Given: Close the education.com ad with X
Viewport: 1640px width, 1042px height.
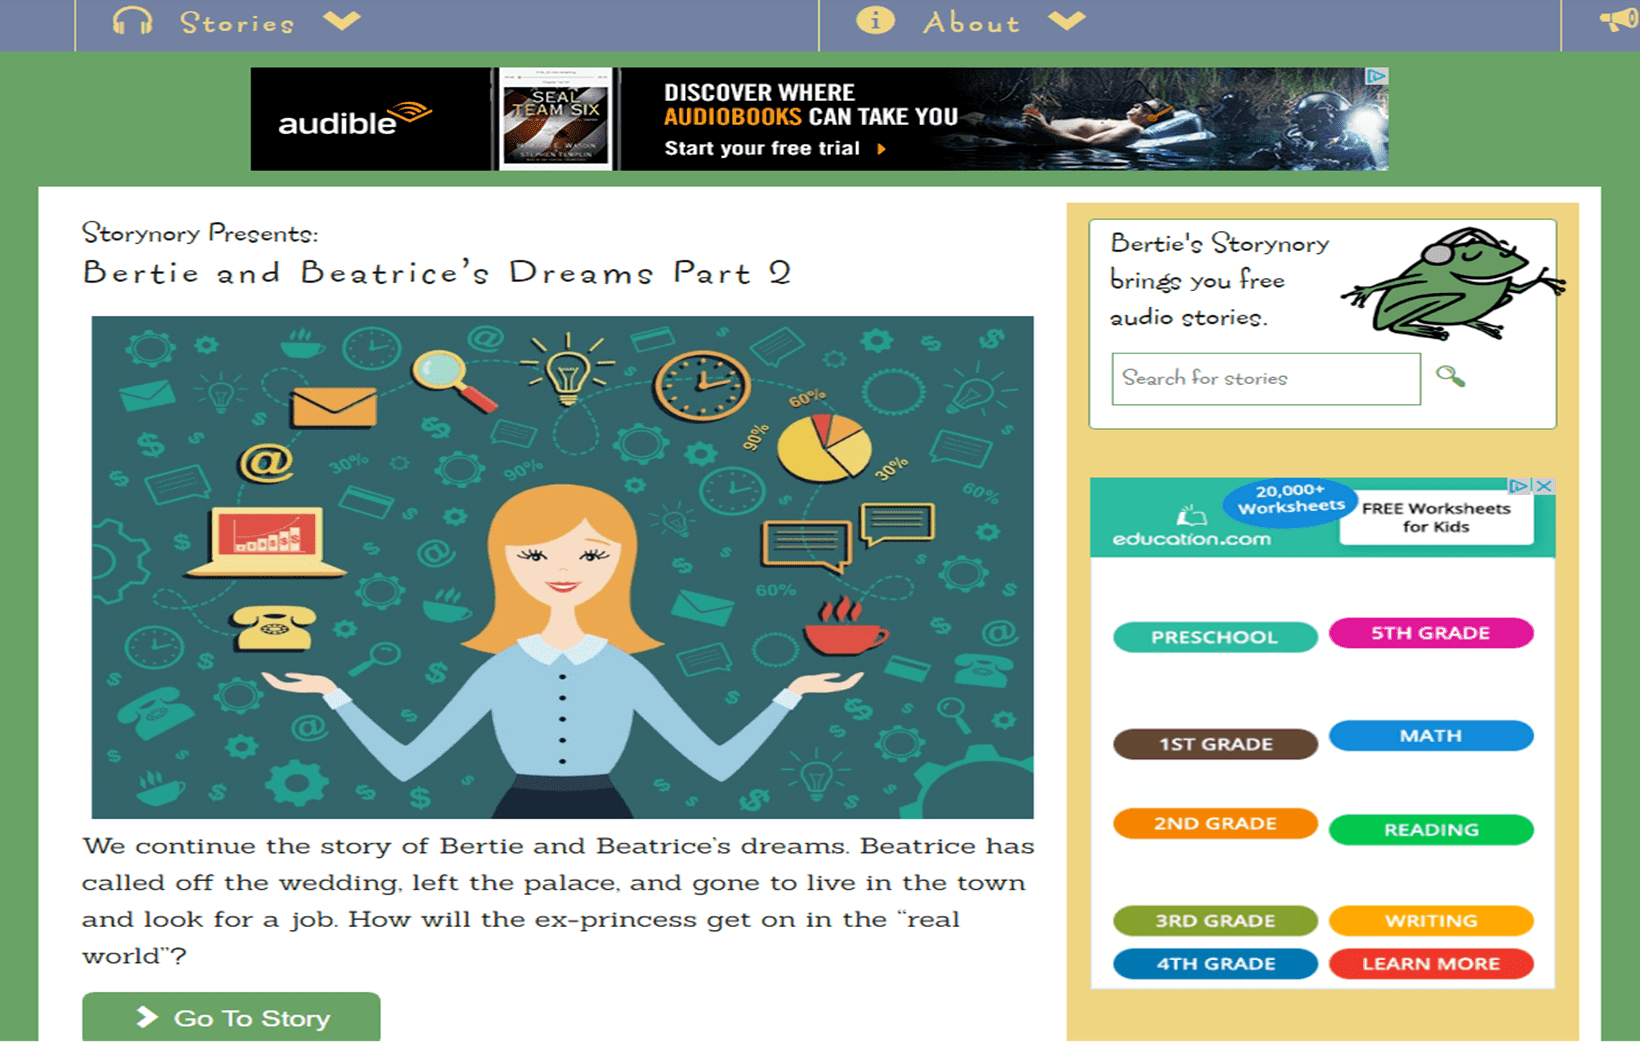Looking at the screenshot, I should tap(1544, 486).
